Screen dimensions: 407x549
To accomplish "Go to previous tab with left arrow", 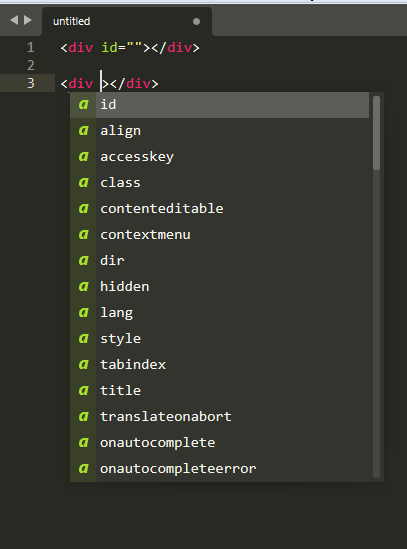I will coord(14,20).
